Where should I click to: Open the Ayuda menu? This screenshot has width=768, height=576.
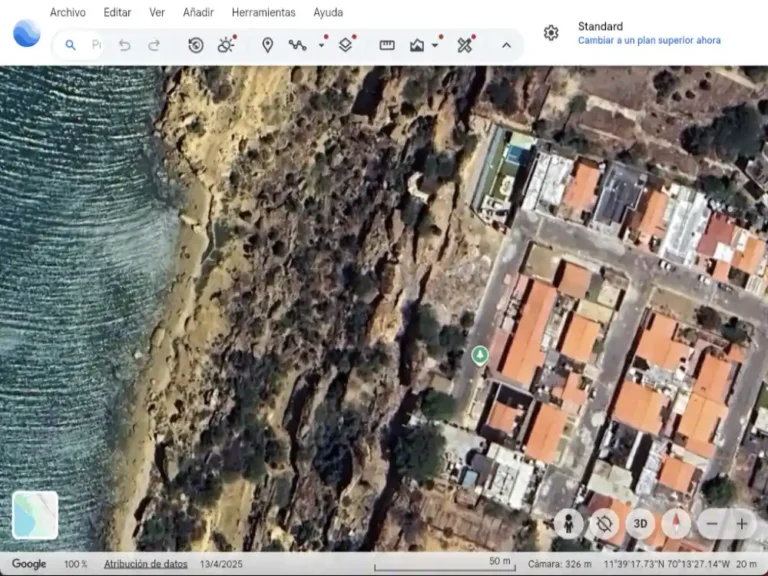(x=328, y=12)
